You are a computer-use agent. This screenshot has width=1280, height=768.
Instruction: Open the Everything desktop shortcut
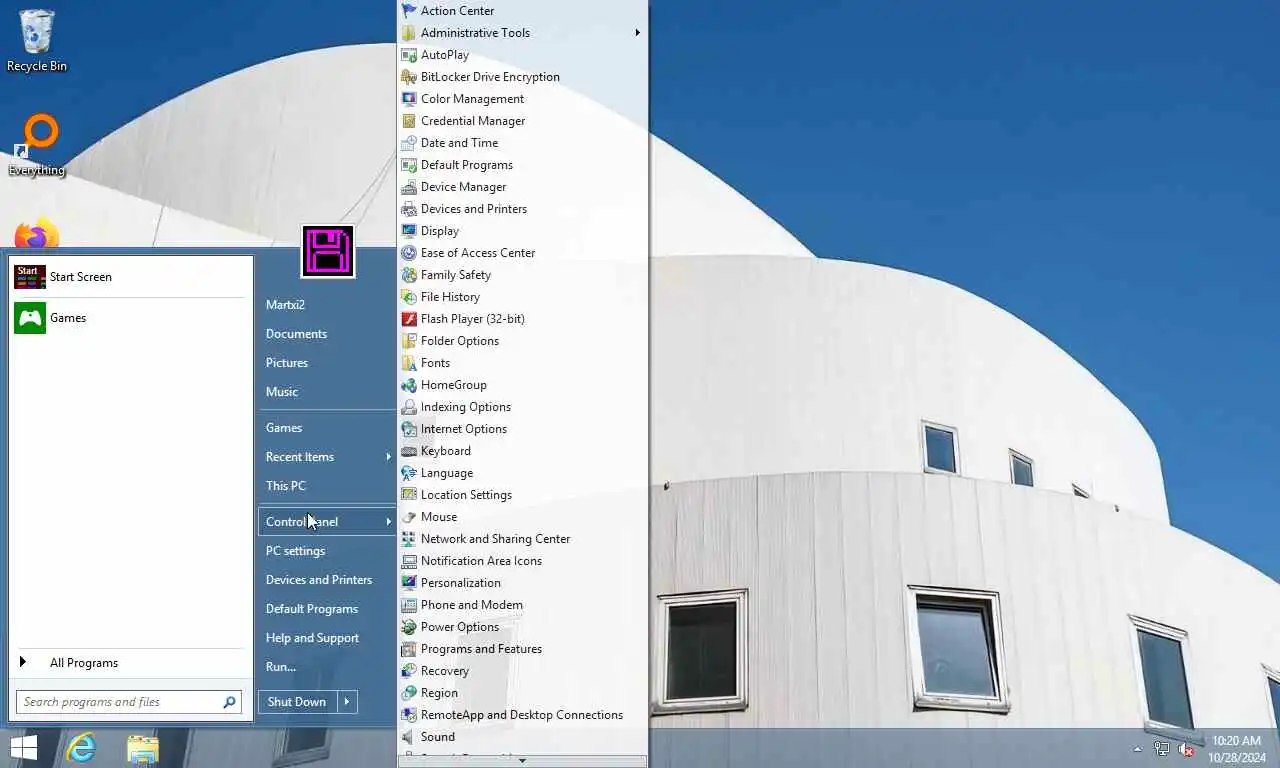pyautogui.click(x=37, y=146)
